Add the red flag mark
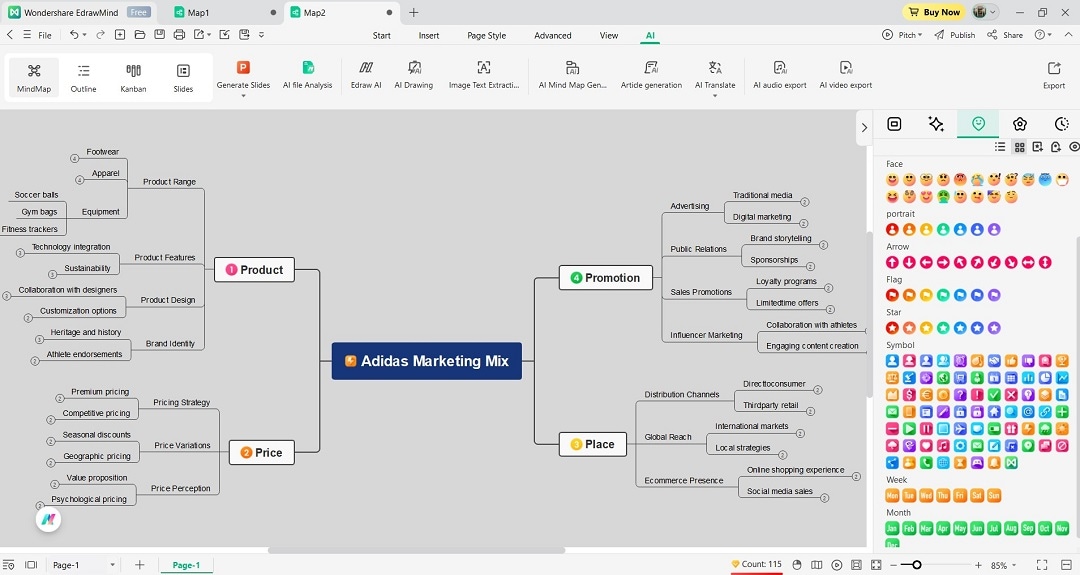 tap(892, 295)
